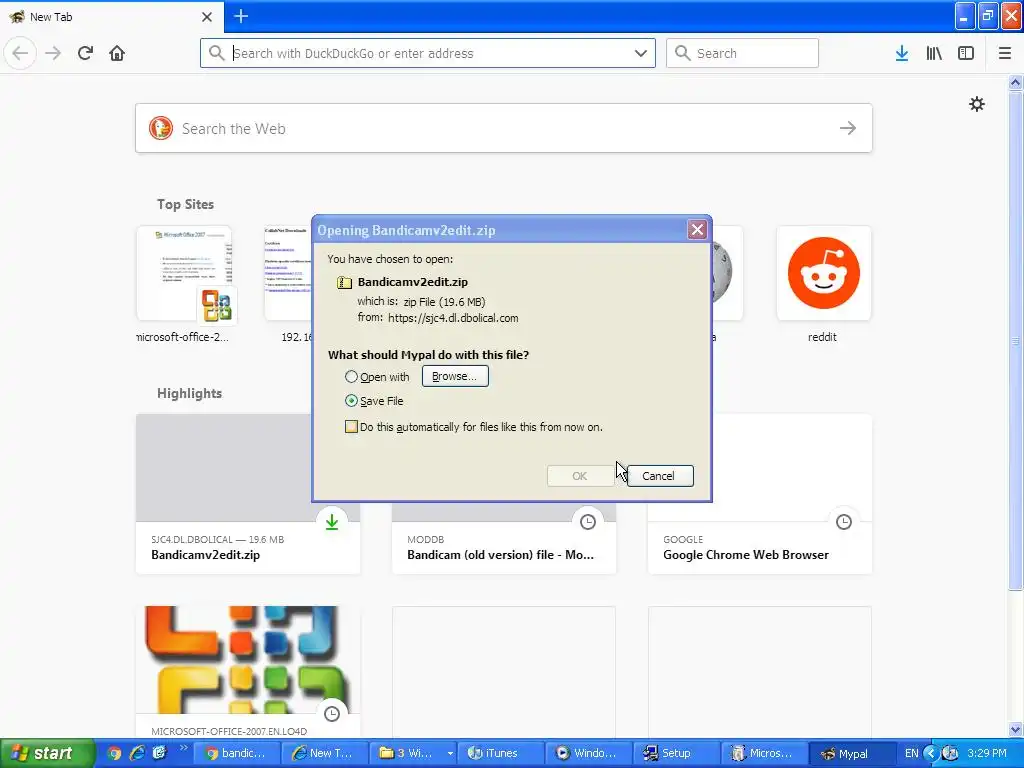Switch to the New T... taskbar item
The height and width of the screenshot is (768, 1024).
[x=325, y=753]
